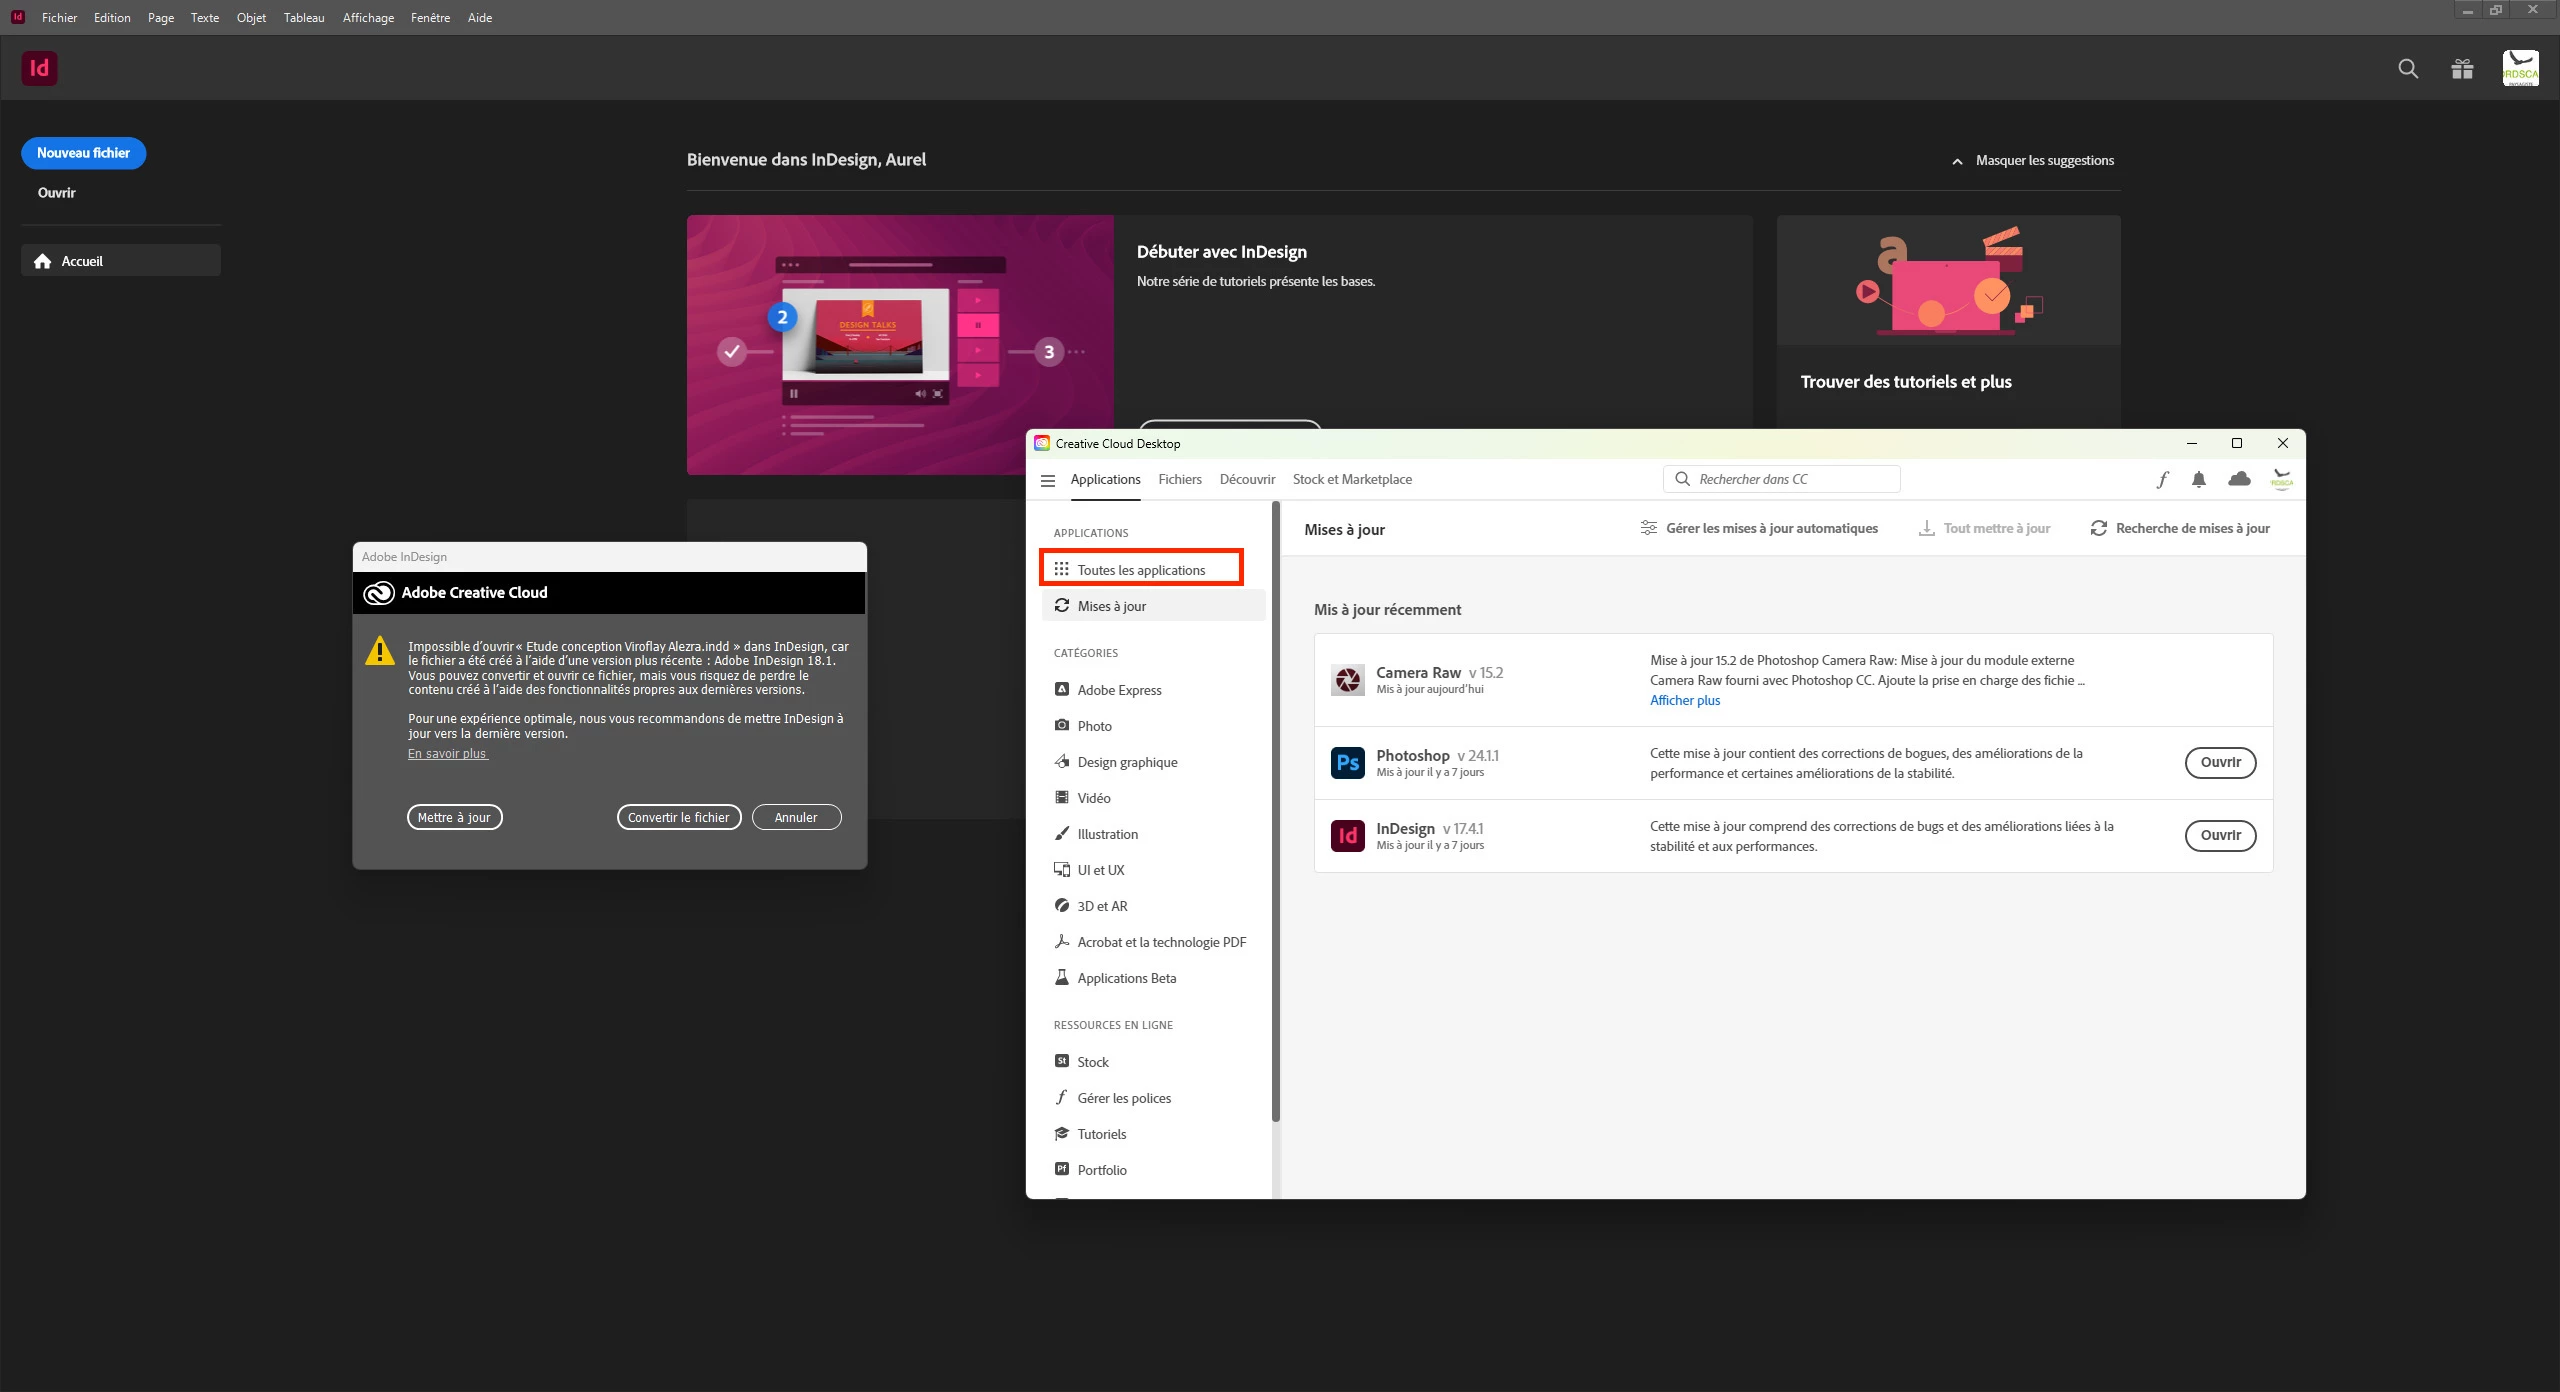
Task: Select Toutes les applications in sidebar
Action: pyautogui.click(x=1141, y=569)
